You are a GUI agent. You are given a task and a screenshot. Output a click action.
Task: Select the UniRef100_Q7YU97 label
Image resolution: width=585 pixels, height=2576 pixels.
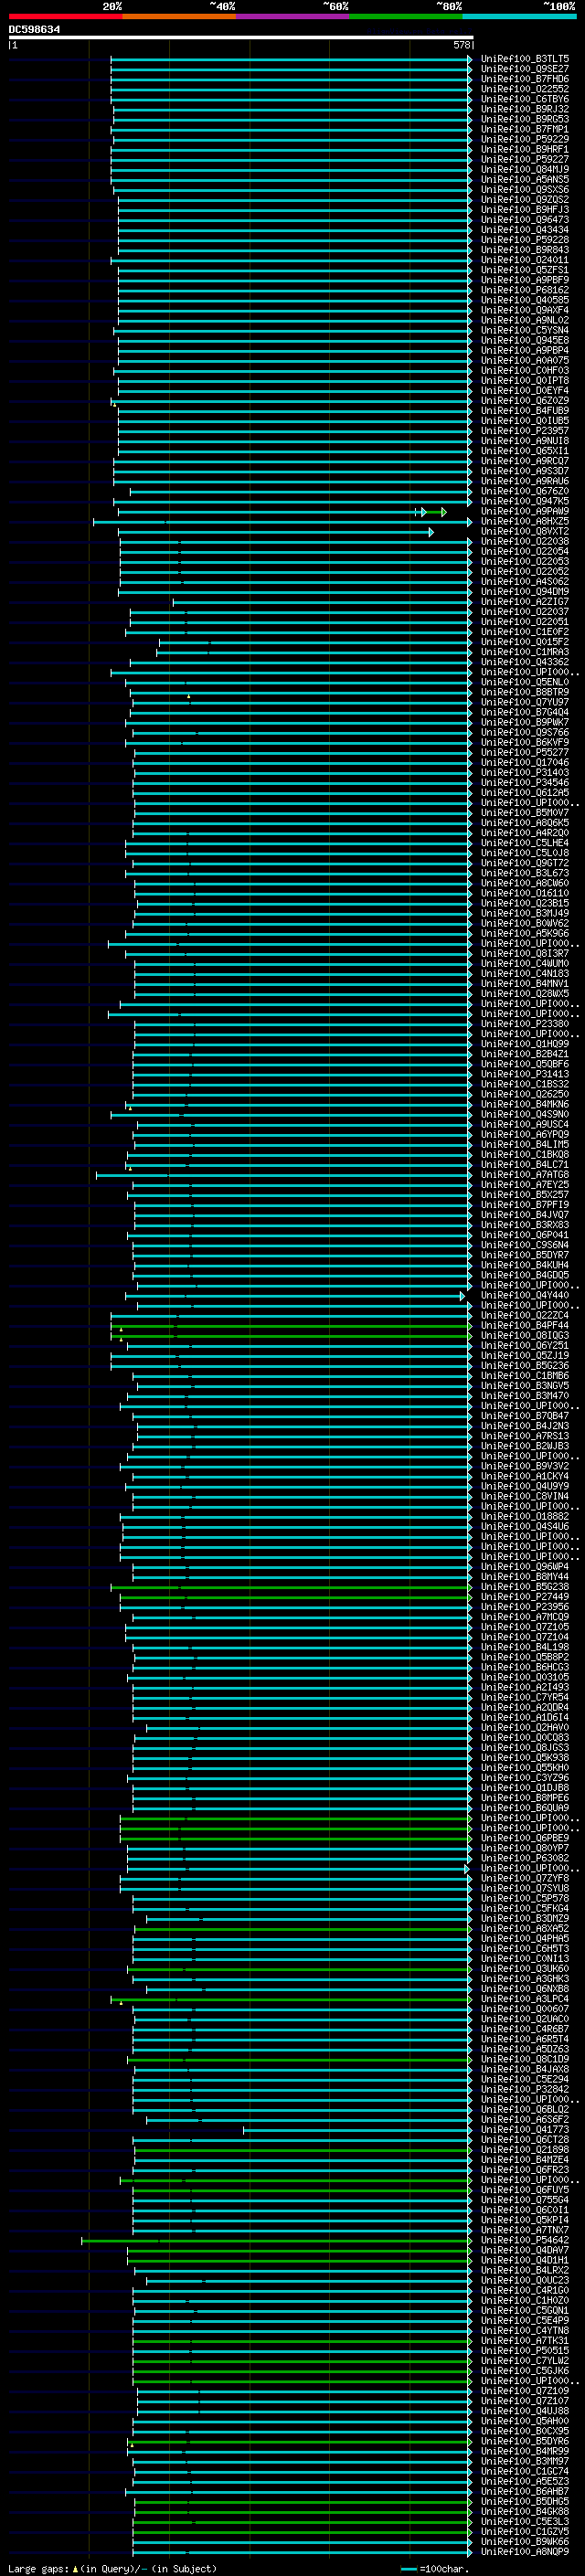(x=524, y=702)
